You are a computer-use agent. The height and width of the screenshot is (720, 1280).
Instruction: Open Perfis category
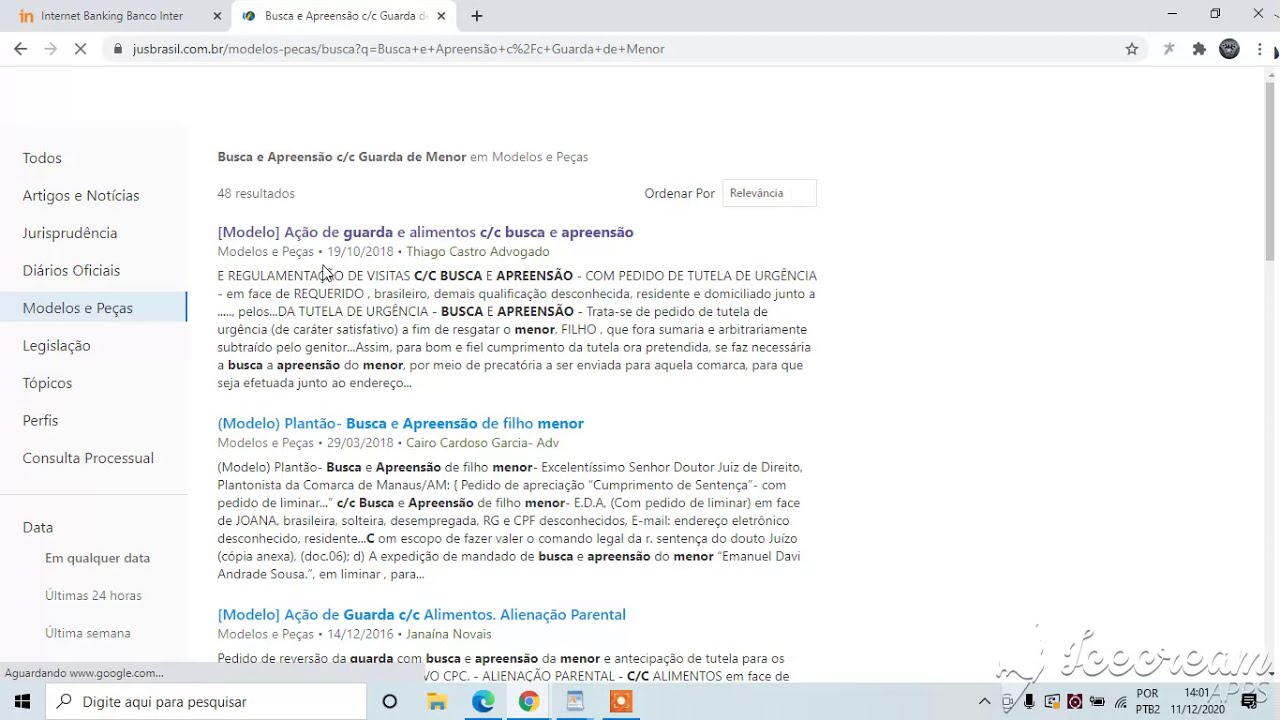[40, 420]
